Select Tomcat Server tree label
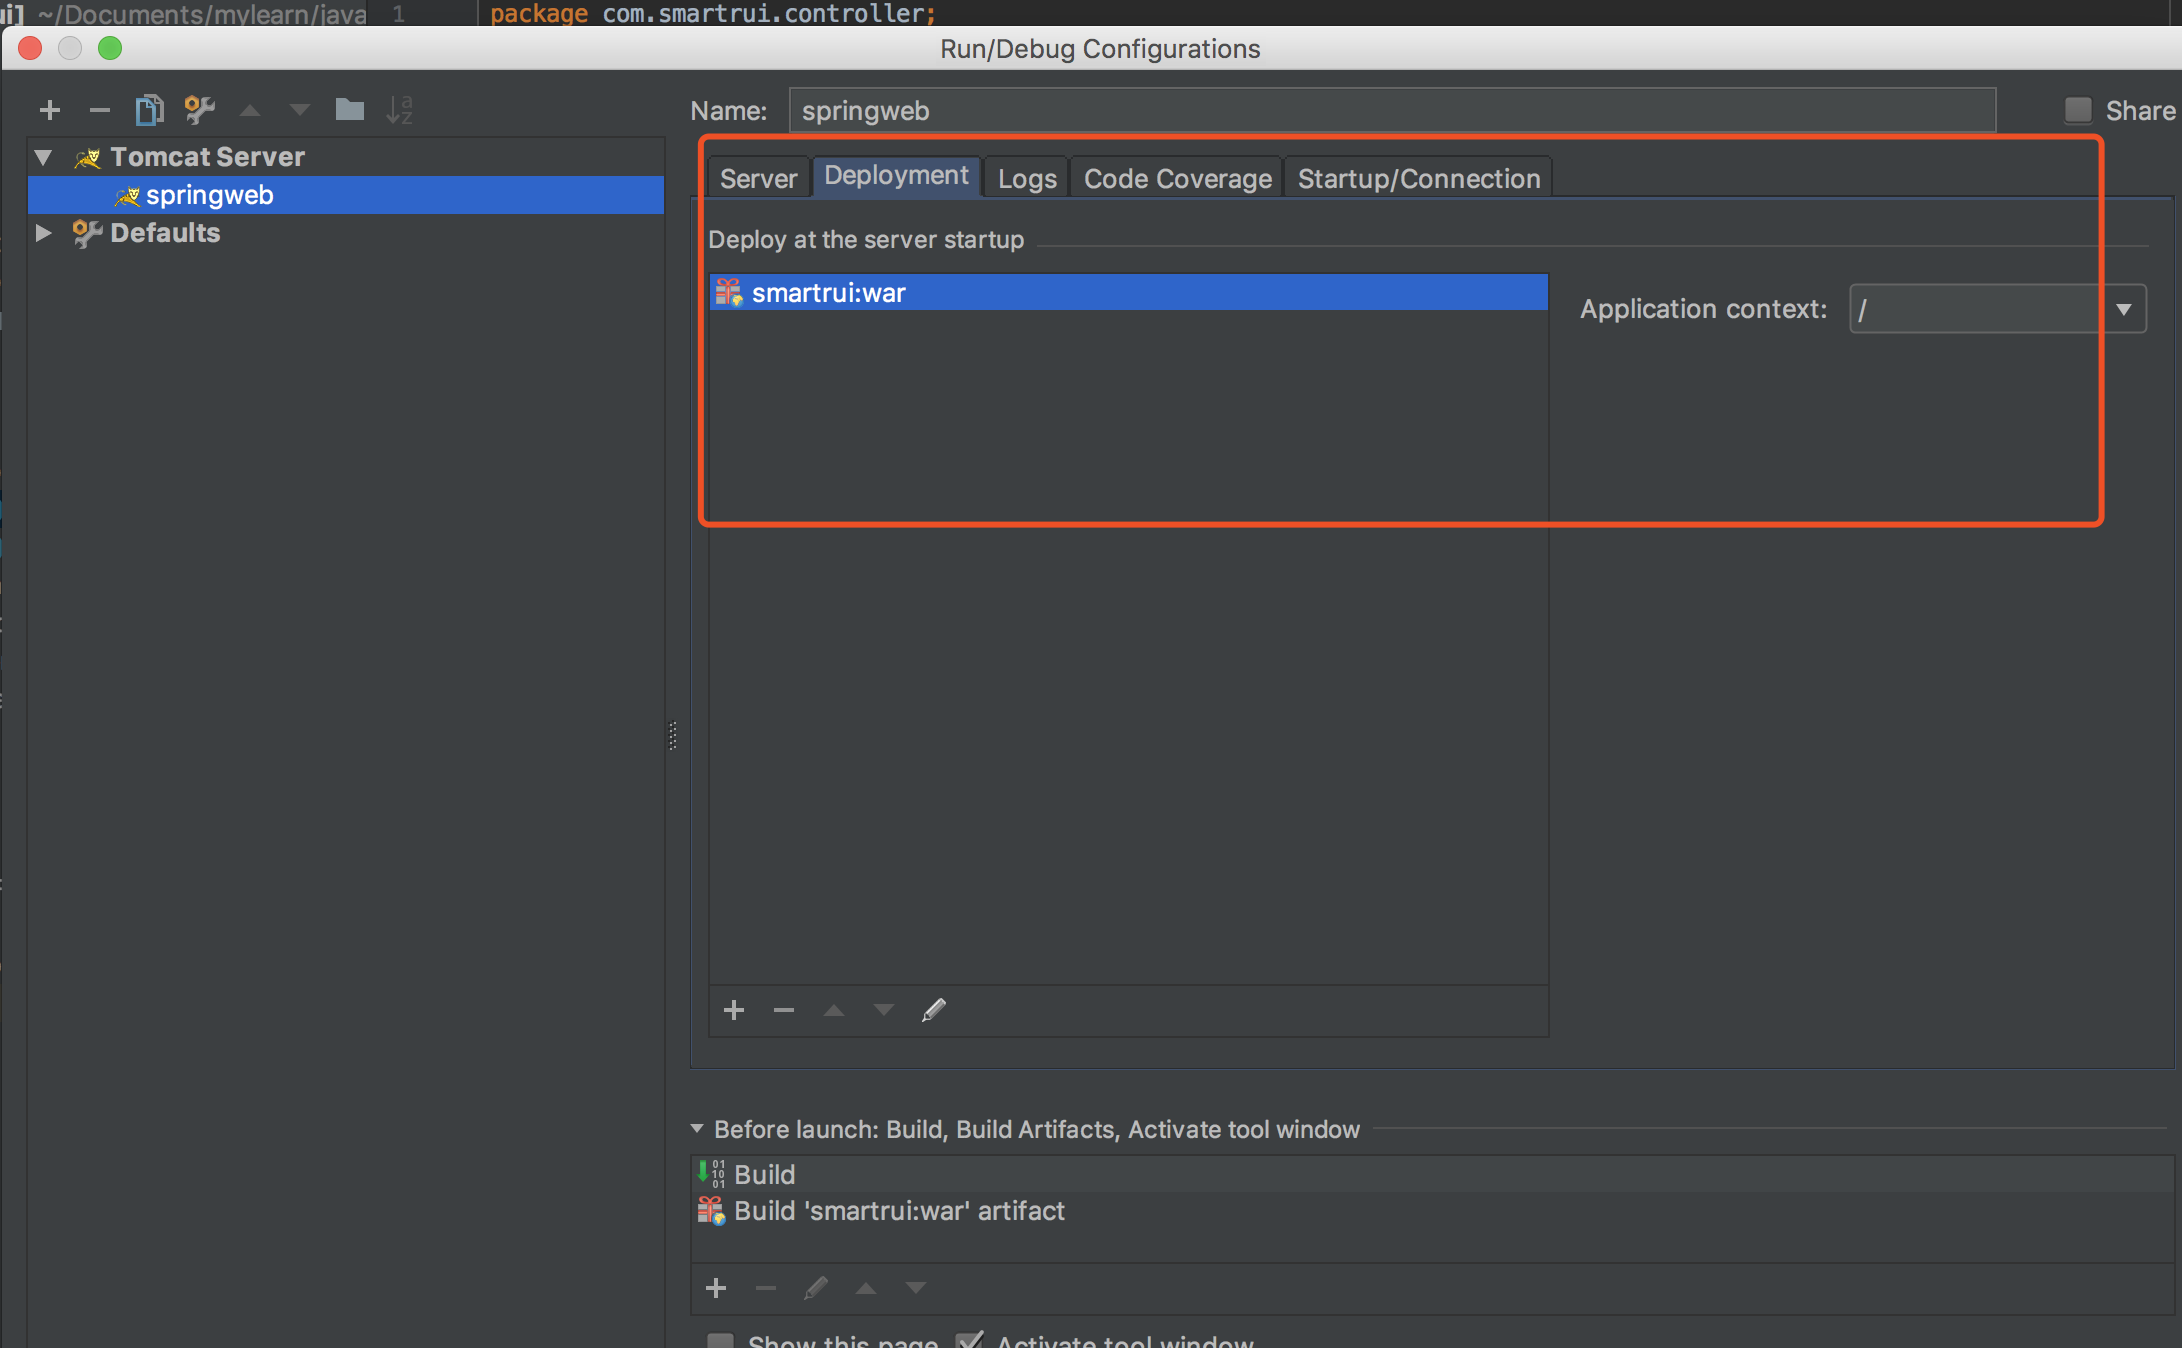 point(207,157)
